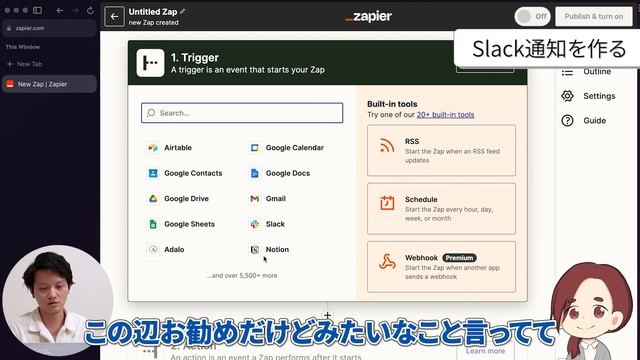This screenshot has width=640, height=360.
Task: Toggle the browser sidebar icon
Action: point(38,11)
